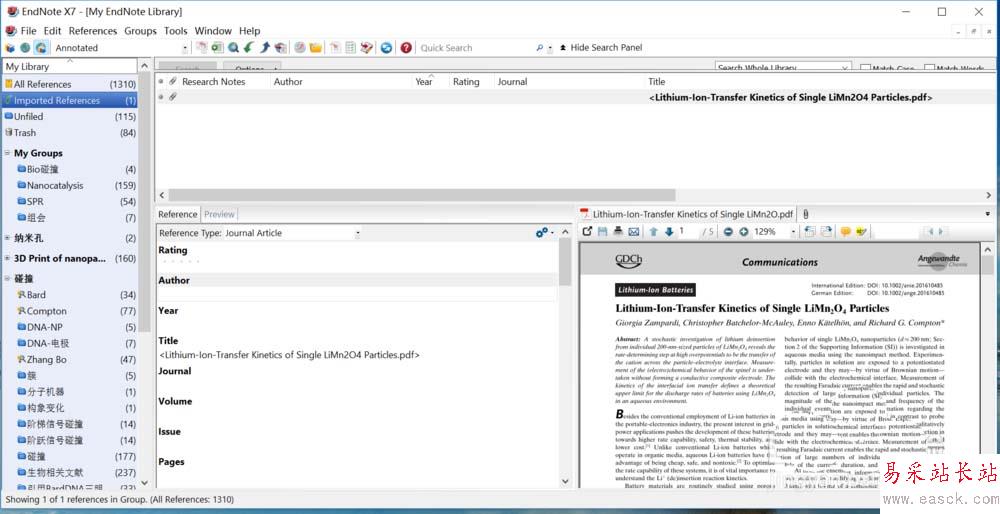Viewport: 1000px width, 514px height.
Task: Click the Format Bibliography toolbar icon
Action: coord(350,48)
